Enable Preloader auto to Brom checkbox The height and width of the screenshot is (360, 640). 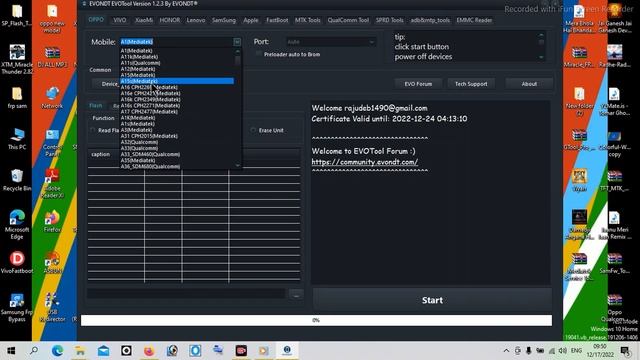pos(259,54)
